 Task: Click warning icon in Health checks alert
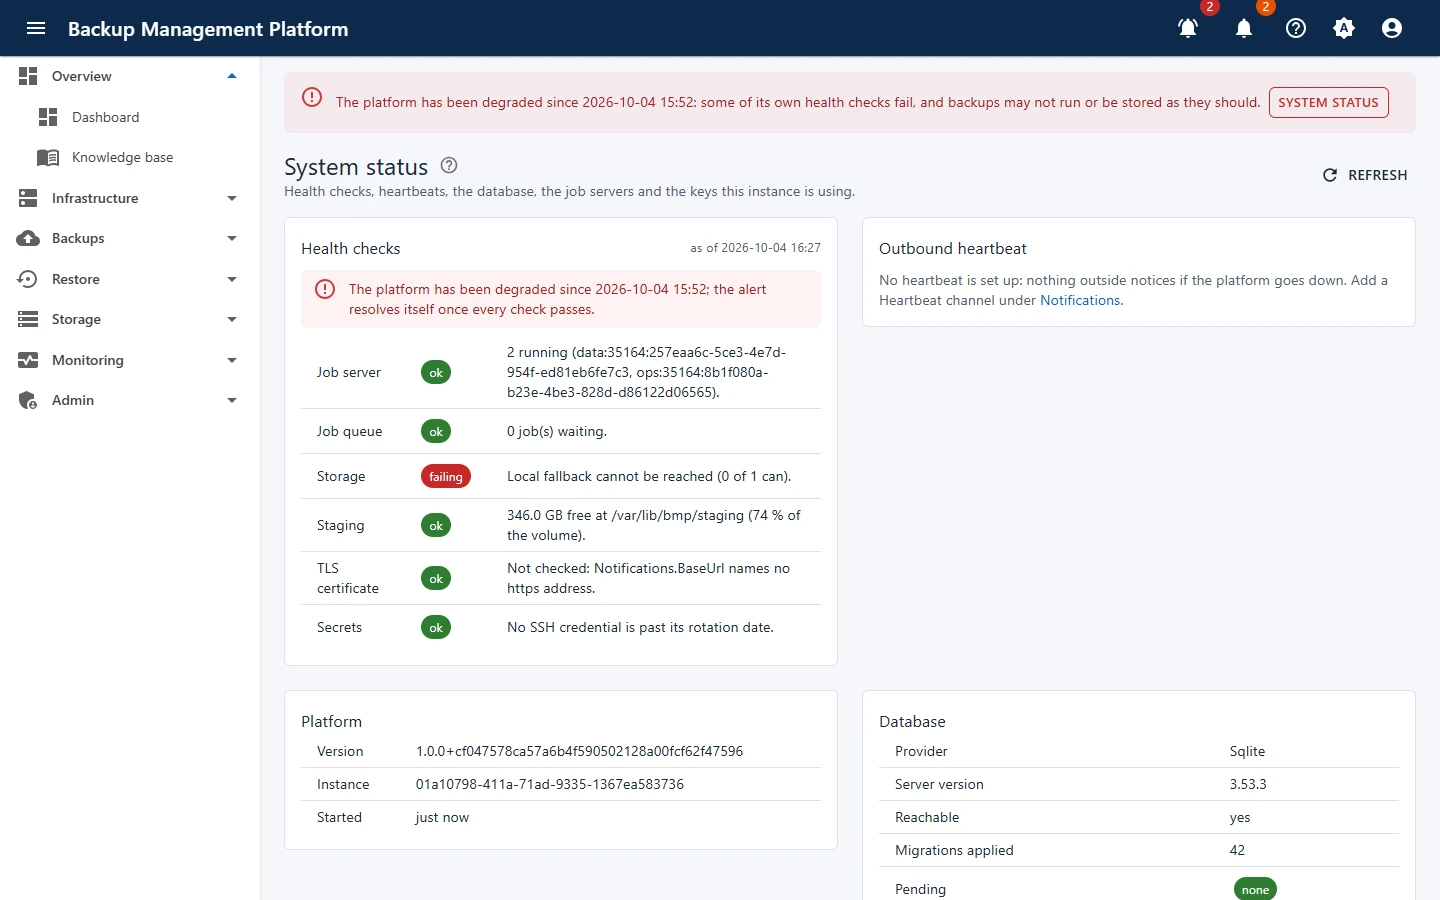pyautogui.click(x=325, y=289)
